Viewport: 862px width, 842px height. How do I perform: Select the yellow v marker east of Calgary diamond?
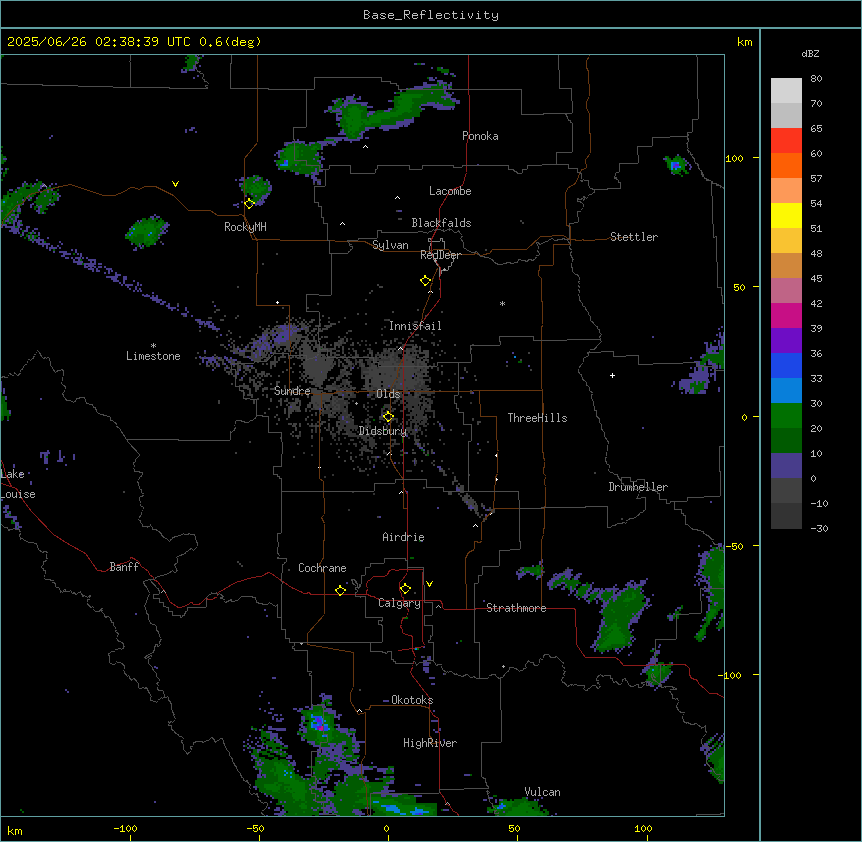429,584
